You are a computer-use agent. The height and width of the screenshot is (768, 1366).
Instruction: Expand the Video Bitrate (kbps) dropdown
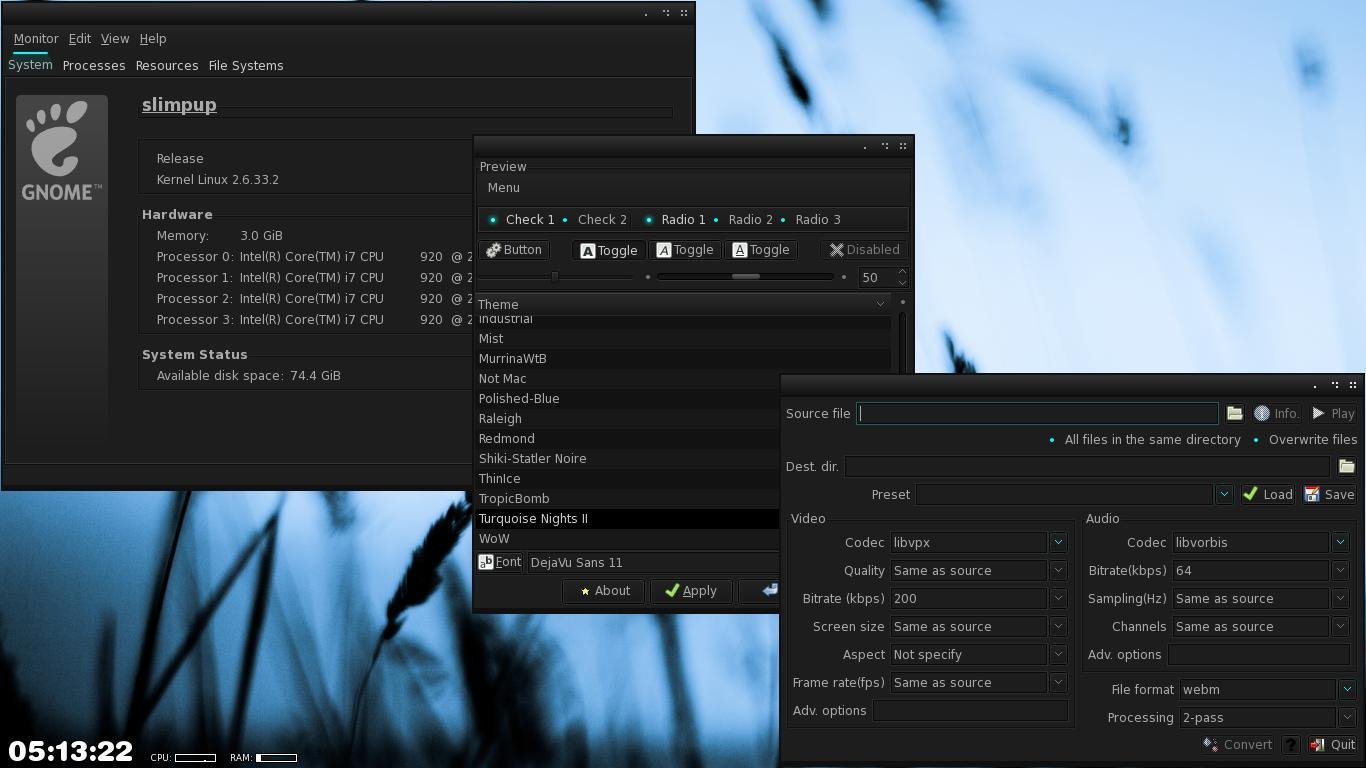click(1058, 598)
